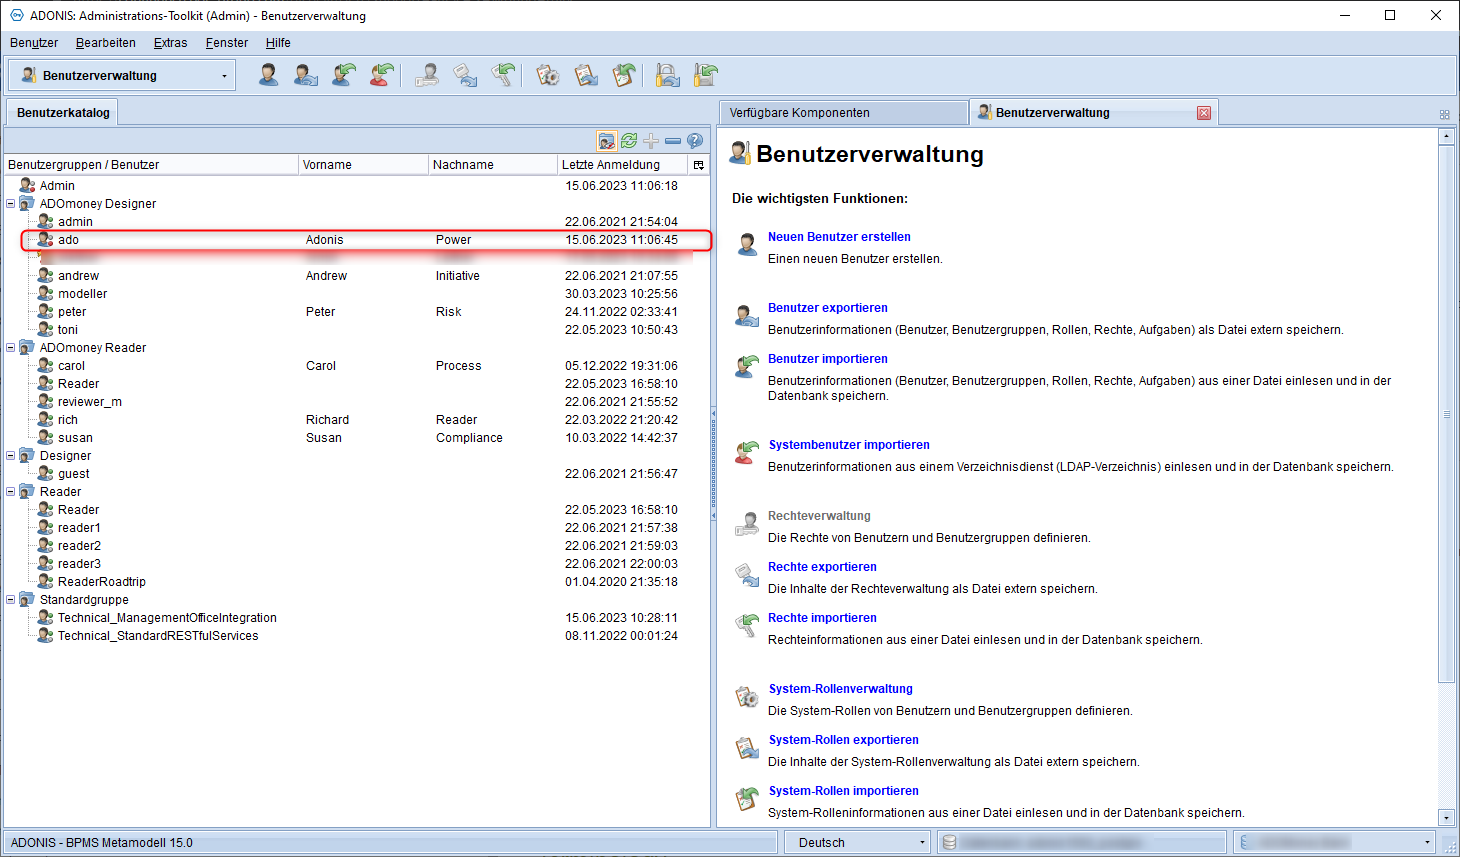Click icon beside 'System-Rollenverwaltung' link
Screen dimensions: 1460x857
[x=747, y=697]
